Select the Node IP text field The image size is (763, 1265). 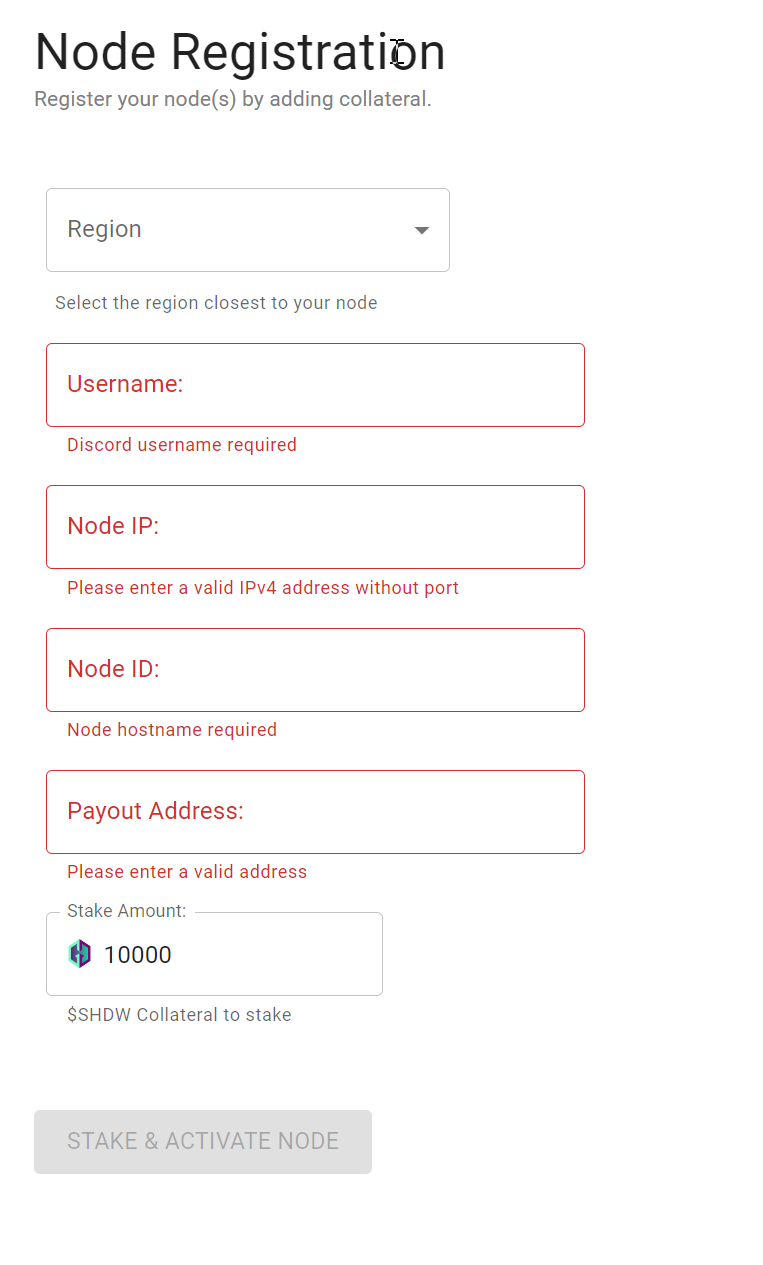point(315,527)
